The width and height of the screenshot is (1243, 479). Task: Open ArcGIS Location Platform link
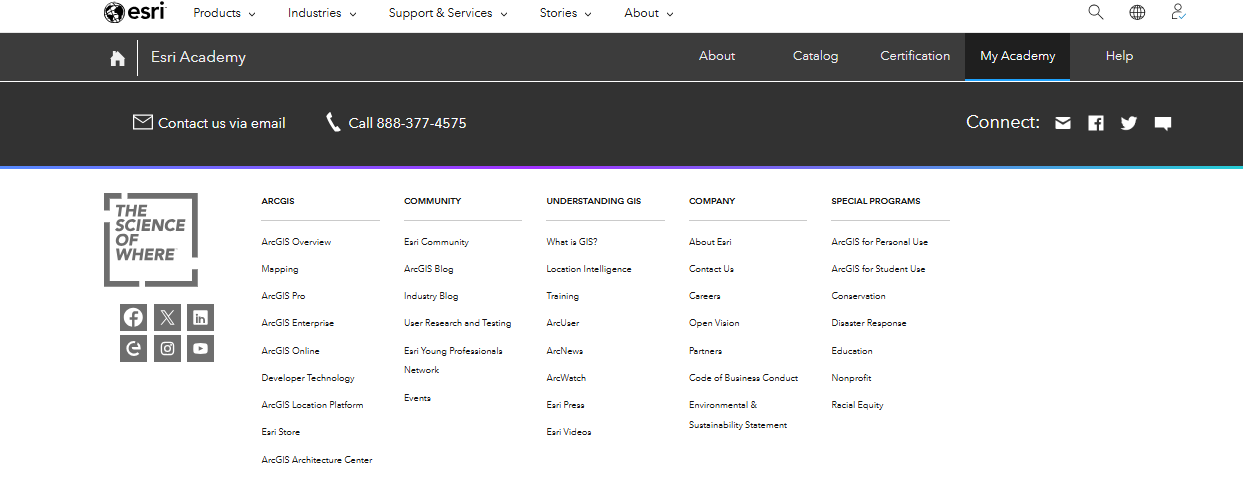tap(312, 405)
